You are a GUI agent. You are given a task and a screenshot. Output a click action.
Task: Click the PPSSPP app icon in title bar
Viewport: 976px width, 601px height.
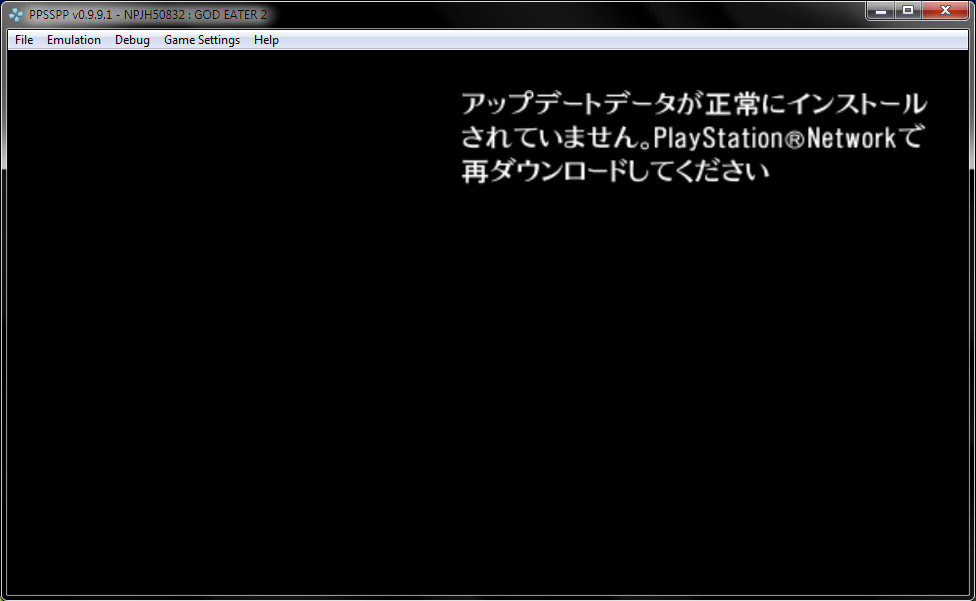[16, 14]
